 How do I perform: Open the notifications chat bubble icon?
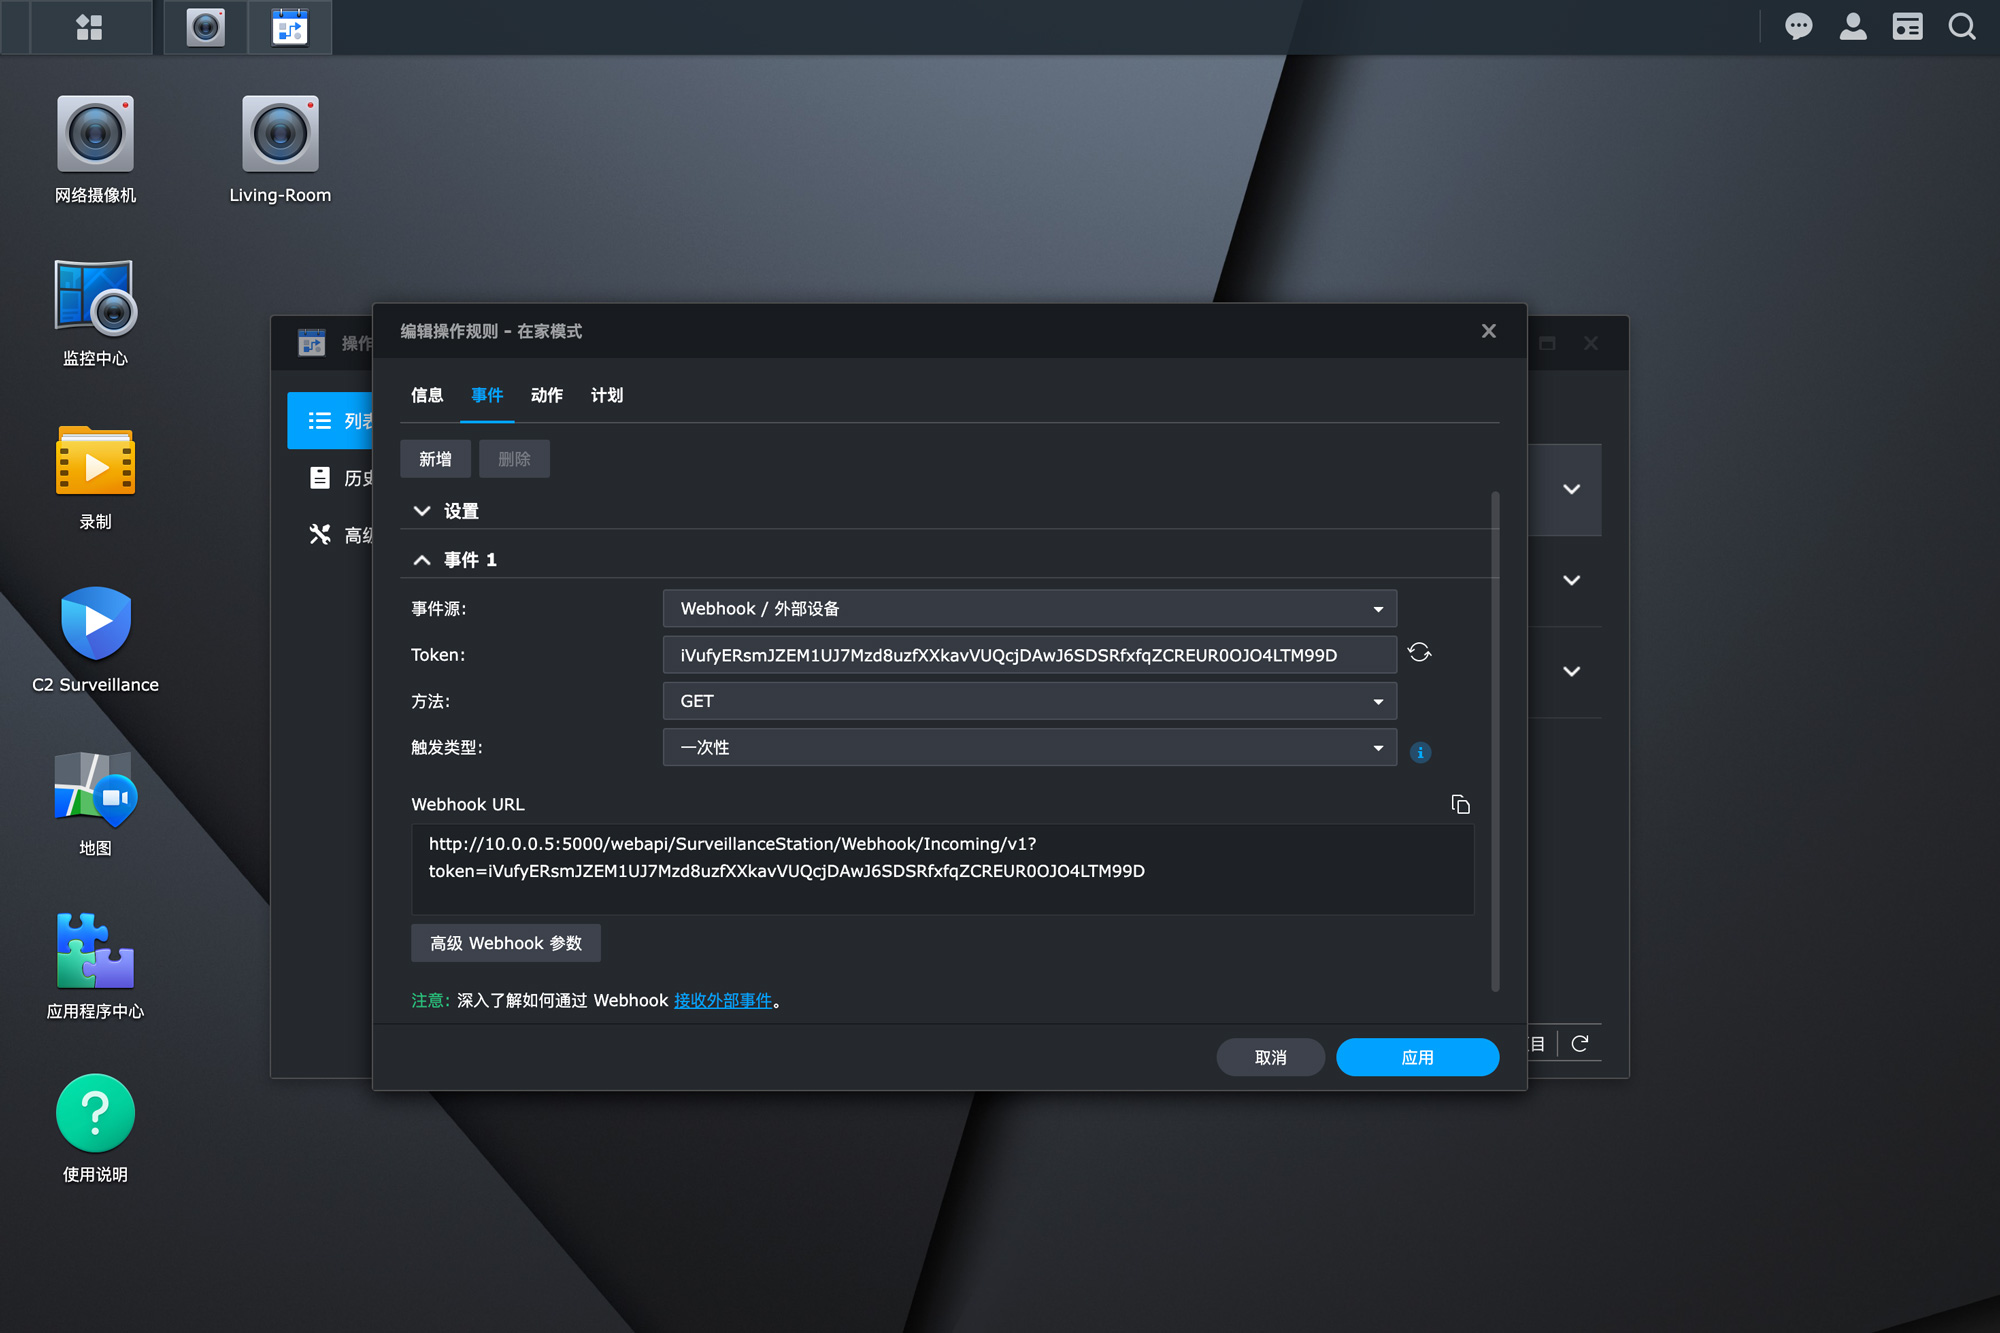(x=1798, y=27)
